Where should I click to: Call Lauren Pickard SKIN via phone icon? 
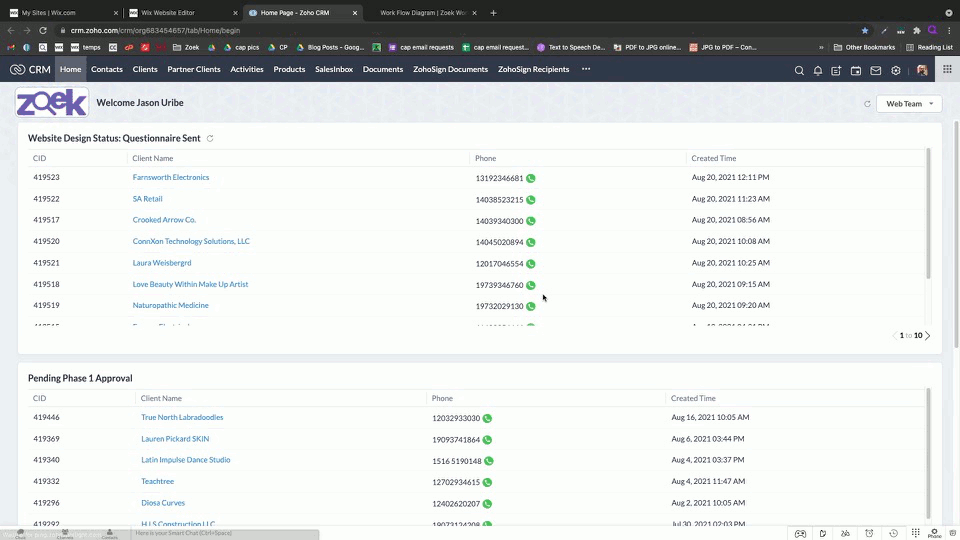tap(487, 440)
